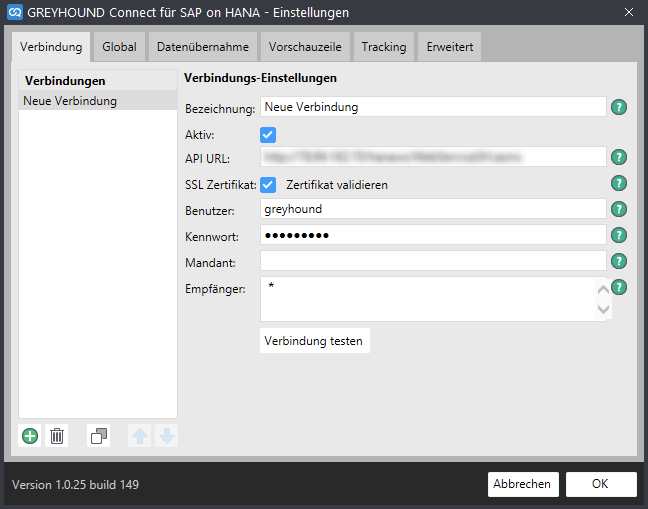Select Neue Verbindung in connections list
This screenshot has width=648, height=509.
tap(98, 101)
